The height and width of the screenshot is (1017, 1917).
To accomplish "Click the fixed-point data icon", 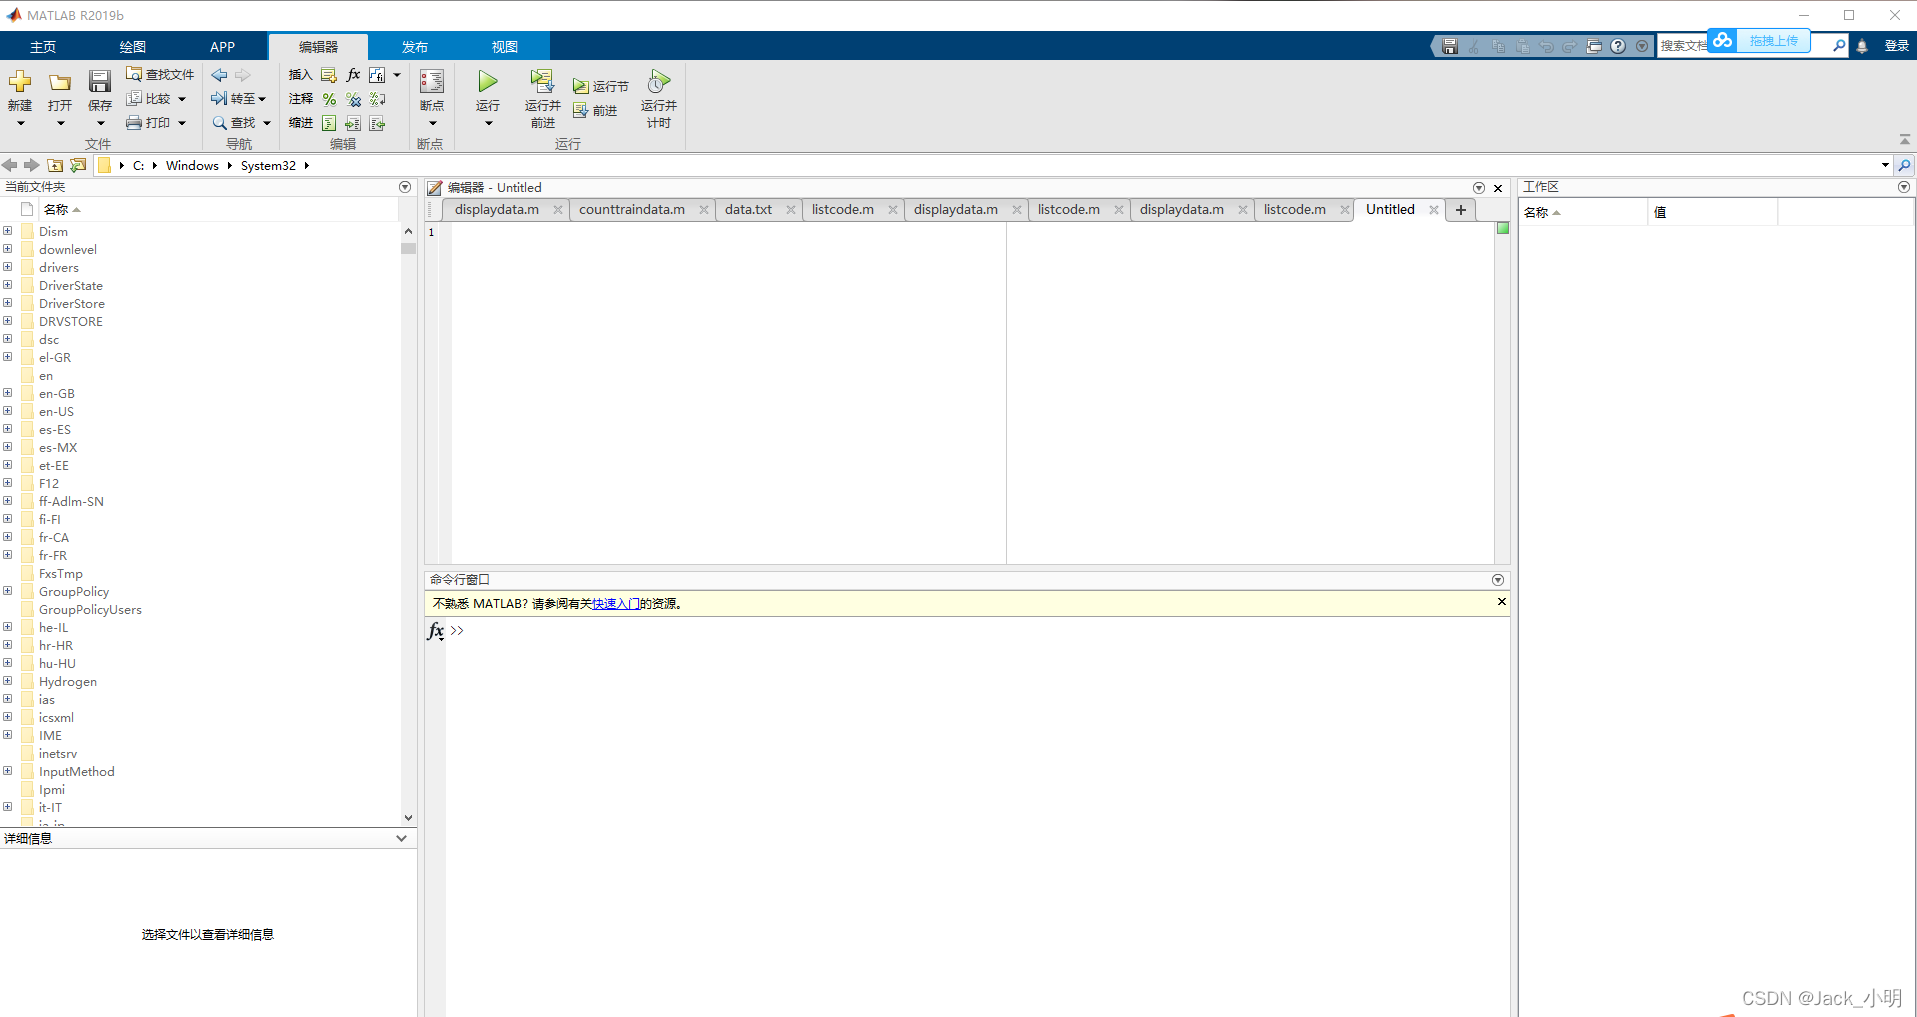I will (x=377, y=75).
